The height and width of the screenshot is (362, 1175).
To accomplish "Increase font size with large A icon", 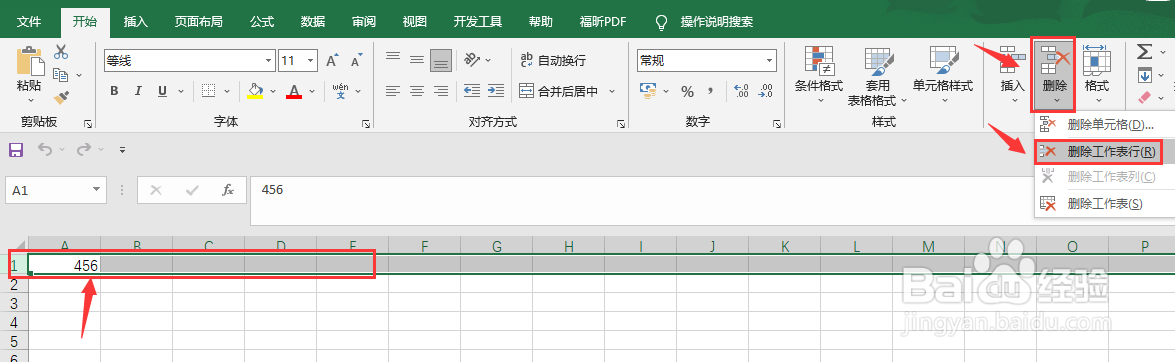I will tap(332, 61).
